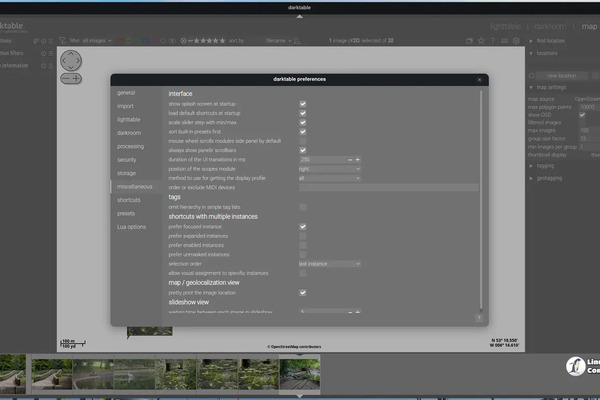Enable prefer expanded instances
The image size is (600, 400).
(303, 236)
